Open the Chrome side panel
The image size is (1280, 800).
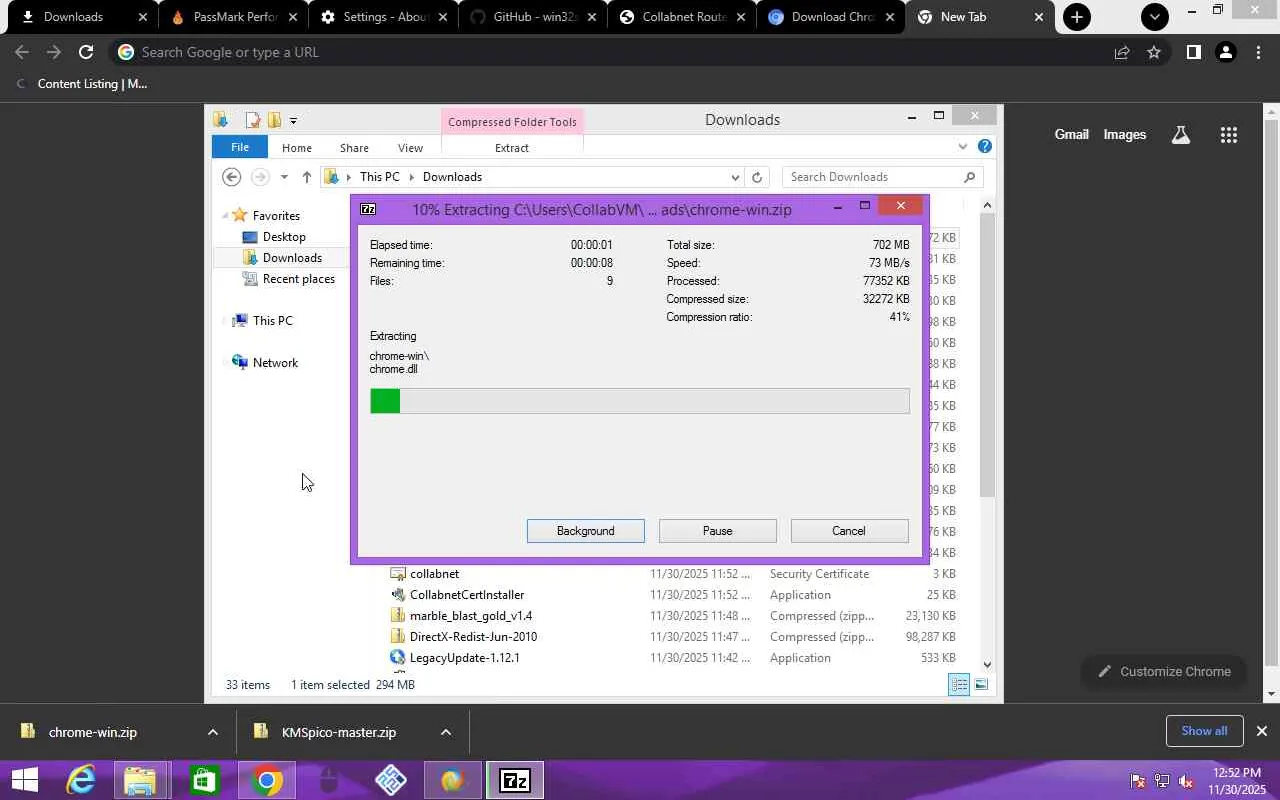[x=1193, y=52]
